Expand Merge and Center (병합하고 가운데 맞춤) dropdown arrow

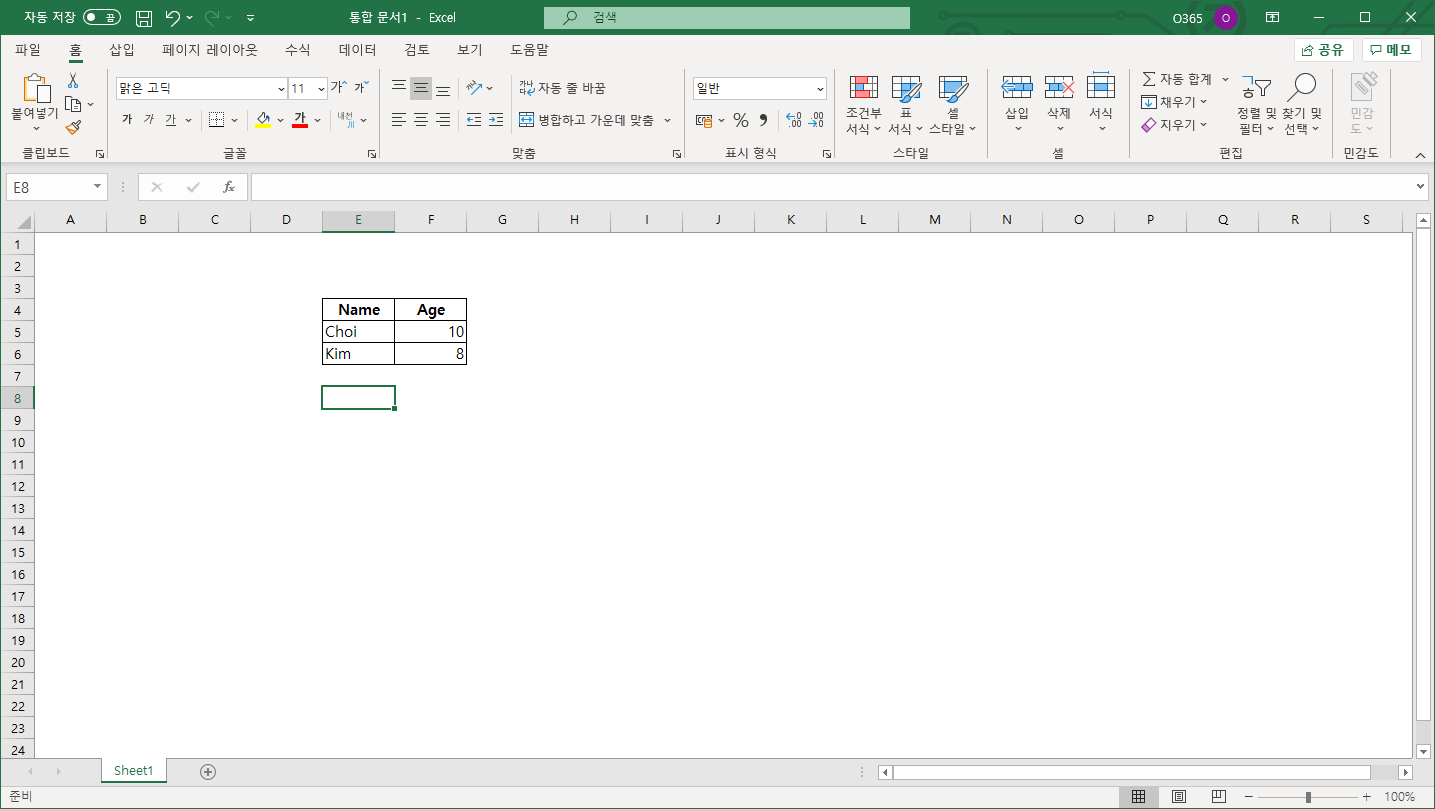pos(667,120)
